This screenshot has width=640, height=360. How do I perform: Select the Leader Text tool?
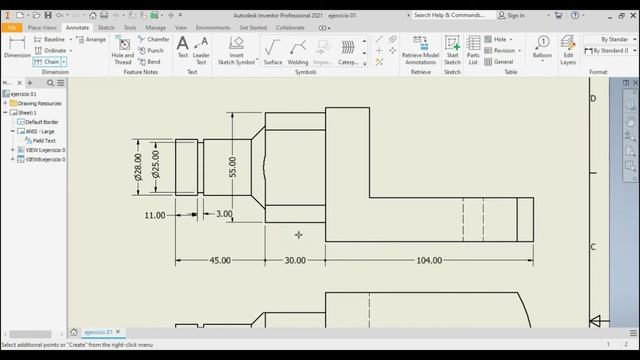pos(201,50)
